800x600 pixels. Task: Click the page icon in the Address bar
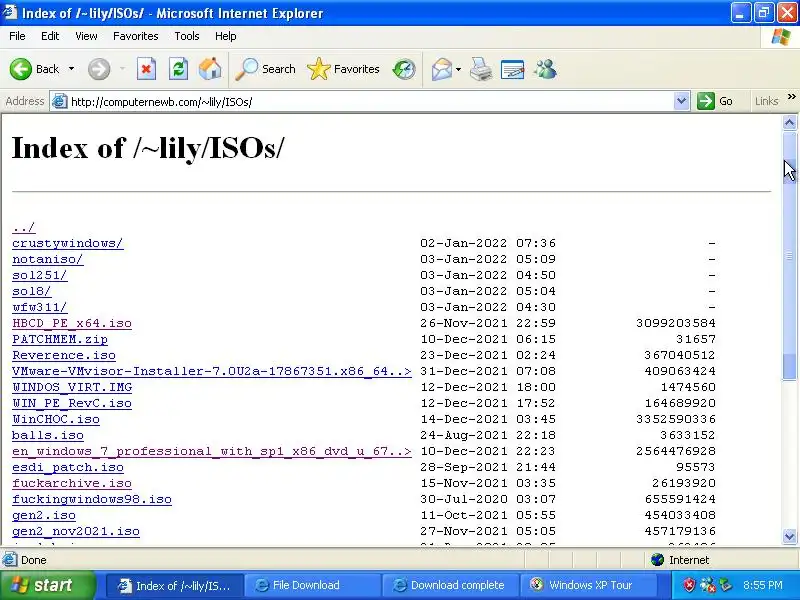click(60, 102)
